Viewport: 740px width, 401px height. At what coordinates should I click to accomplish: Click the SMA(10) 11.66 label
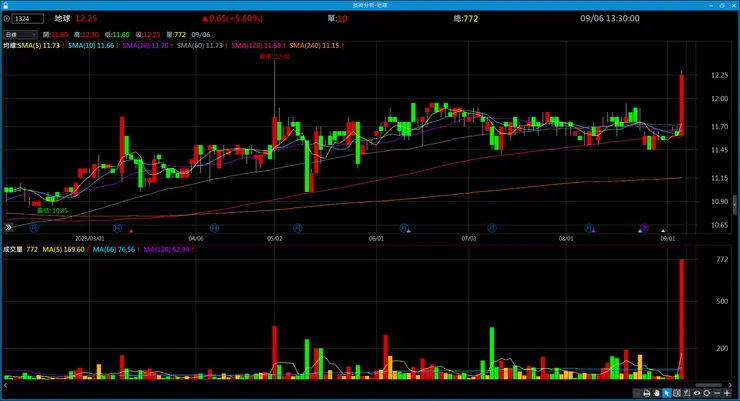pyautogui.click(x=91, y=46)
